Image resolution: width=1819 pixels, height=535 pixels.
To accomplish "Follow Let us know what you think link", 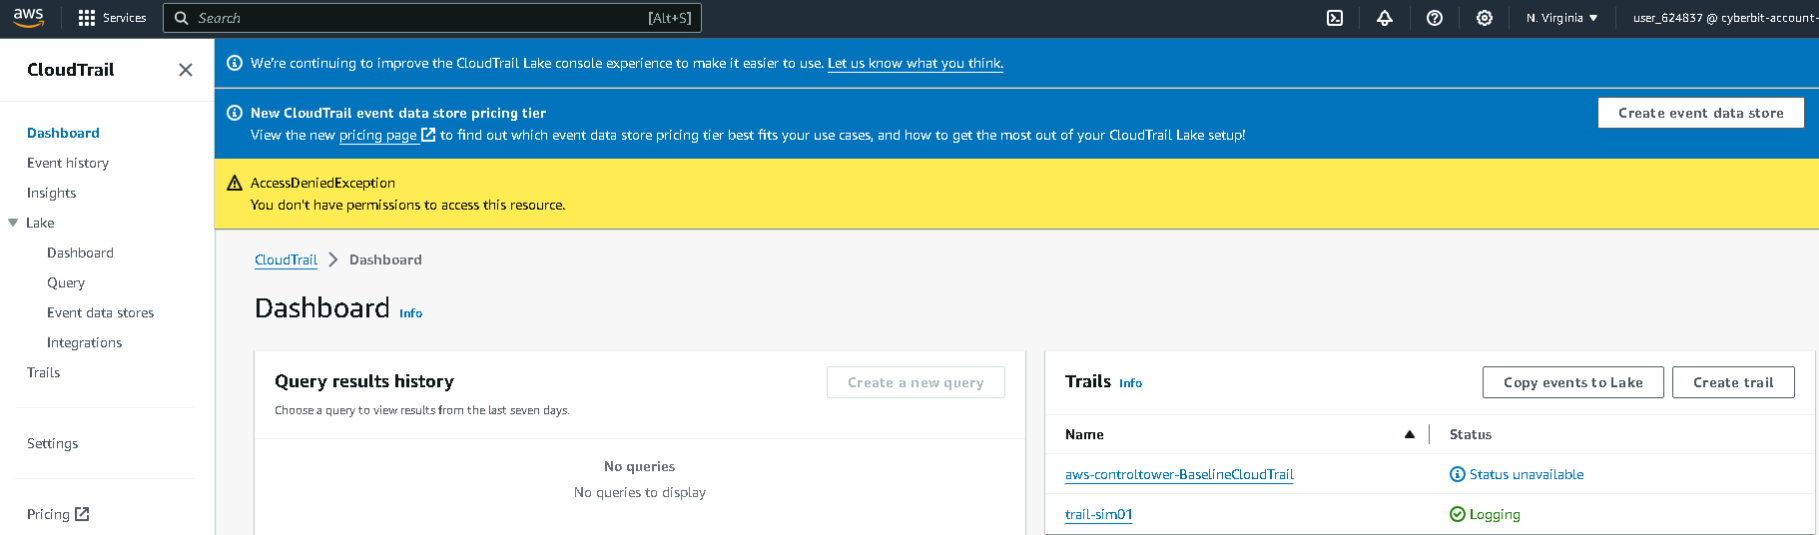I will (915, 63).
